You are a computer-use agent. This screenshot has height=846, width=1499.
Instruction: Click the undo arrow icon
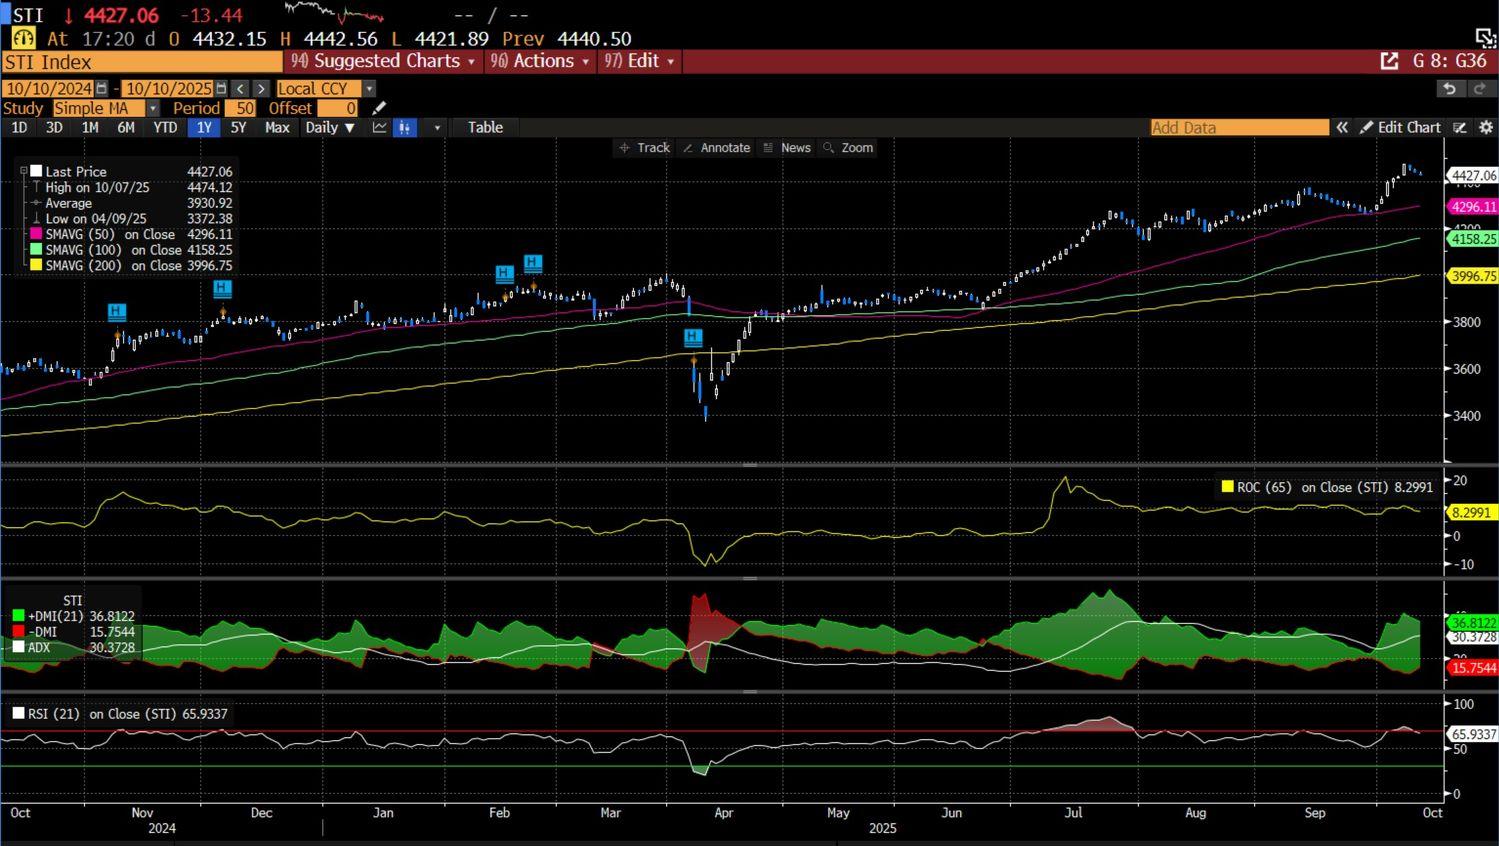point(1449,88)
